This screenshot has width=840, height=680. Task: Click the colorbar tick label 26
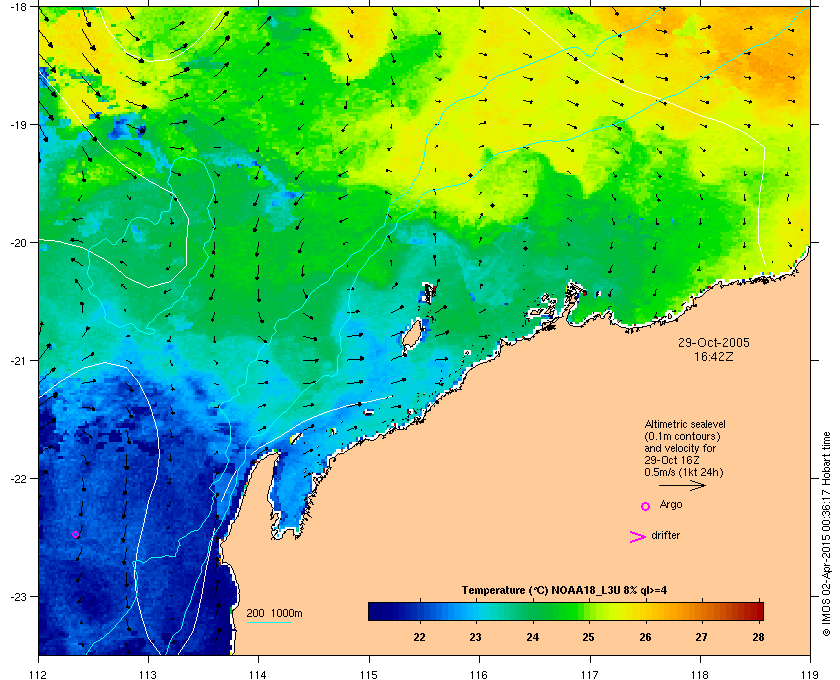645,637
